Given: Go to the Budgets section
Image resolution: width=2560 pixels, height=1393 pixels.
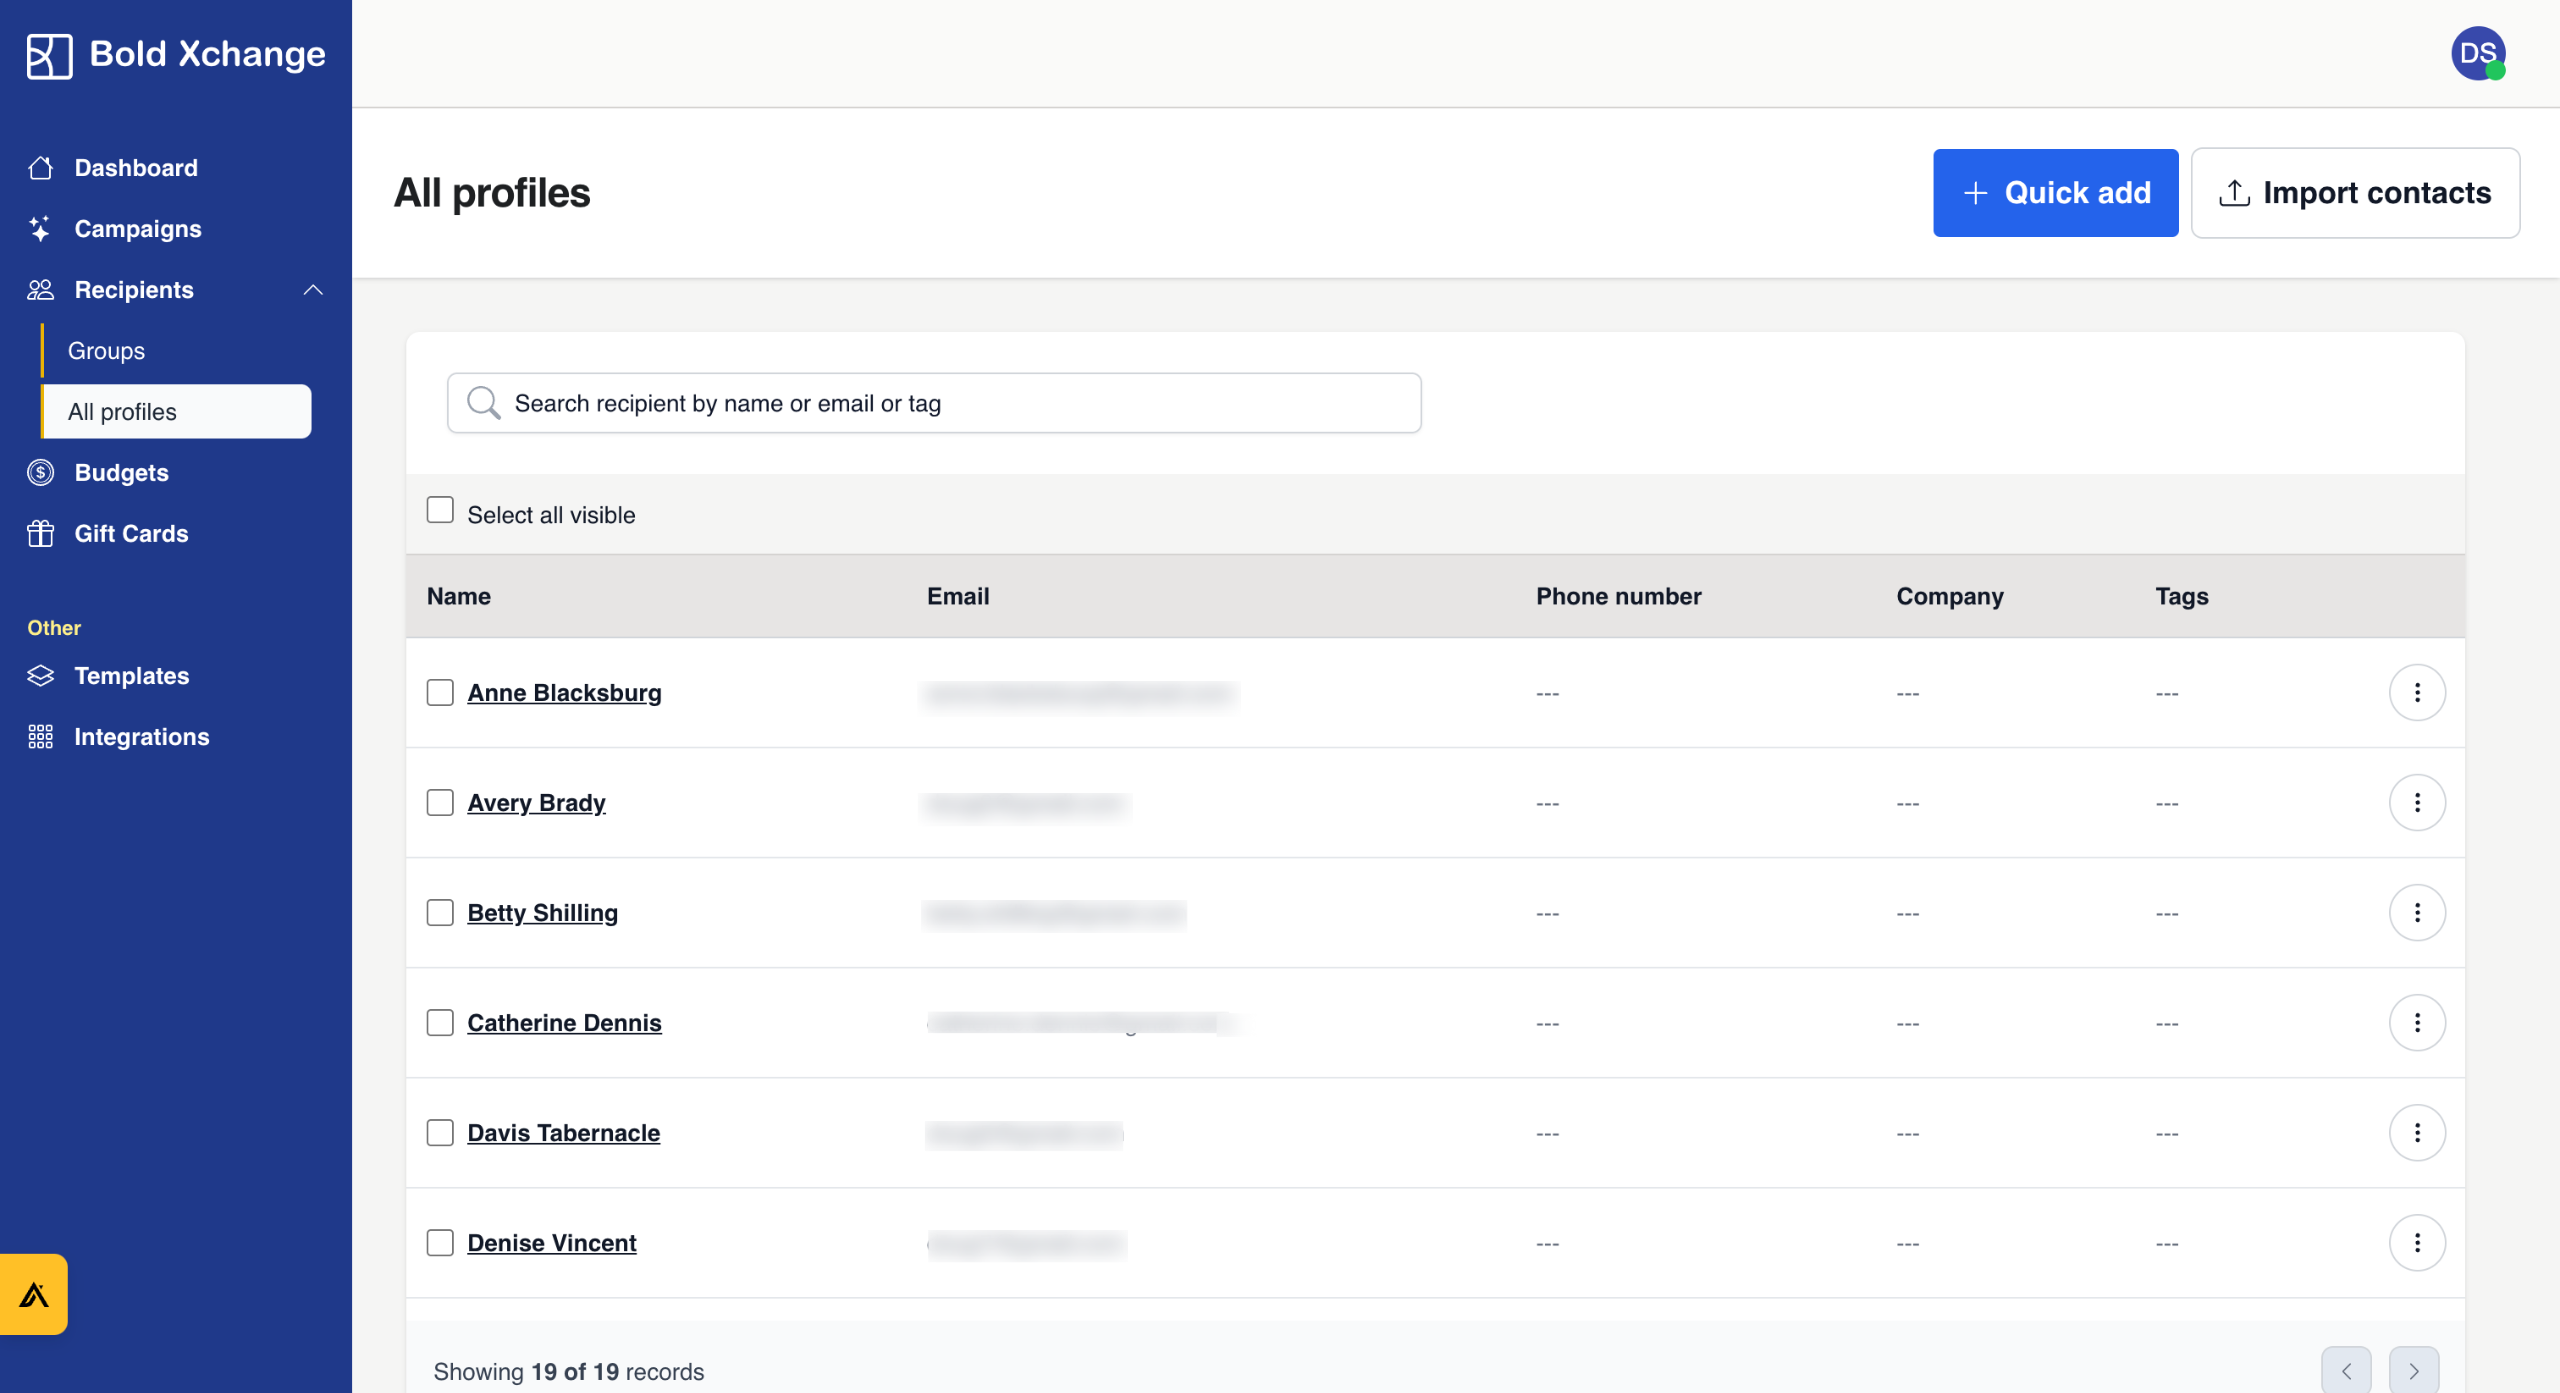Looking at the screenshot, I should coord(121,472).
